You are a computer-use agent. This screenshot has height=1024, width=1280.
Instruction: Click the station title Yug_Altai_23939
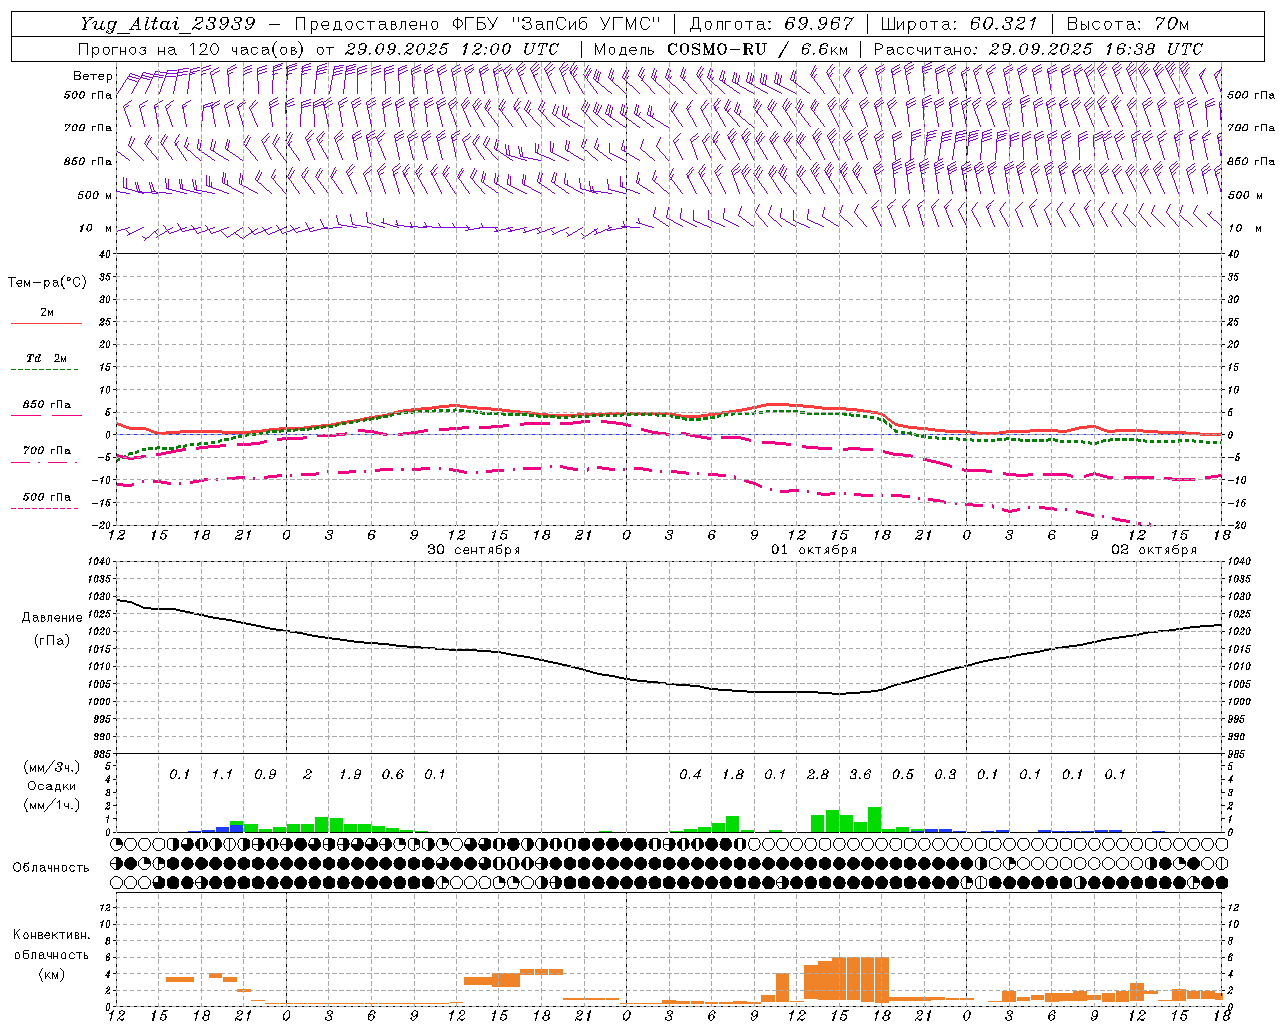pyautogui.click(x=168, y=24)
